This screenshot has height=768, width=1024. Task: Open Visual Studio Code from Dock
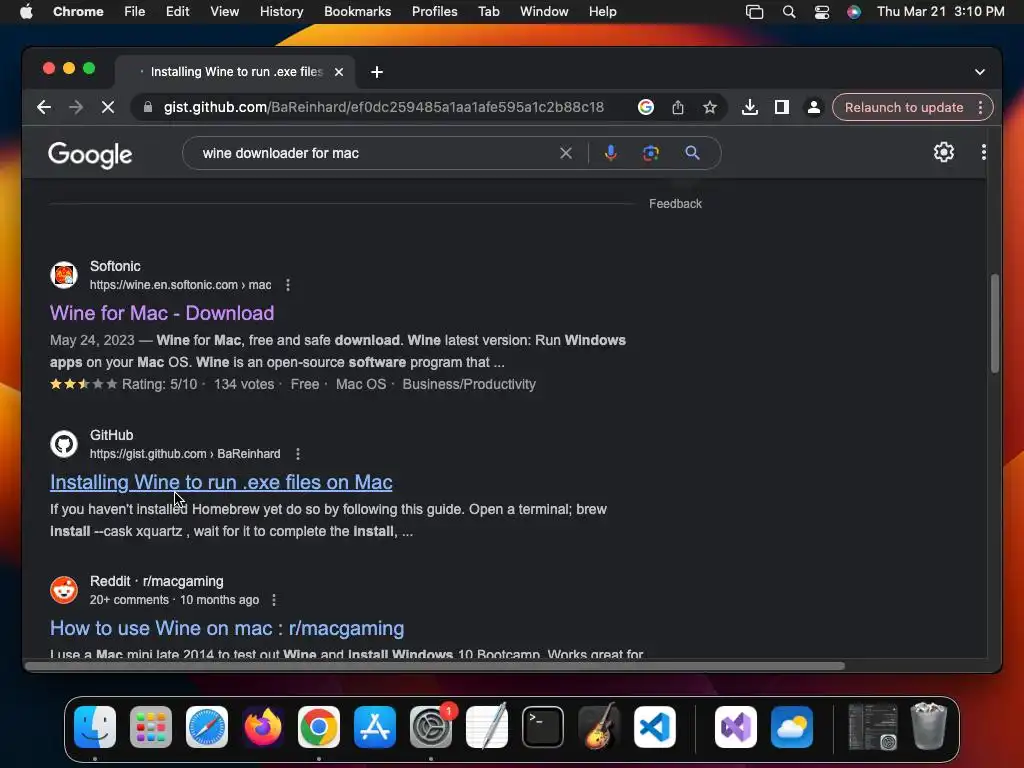655,727
